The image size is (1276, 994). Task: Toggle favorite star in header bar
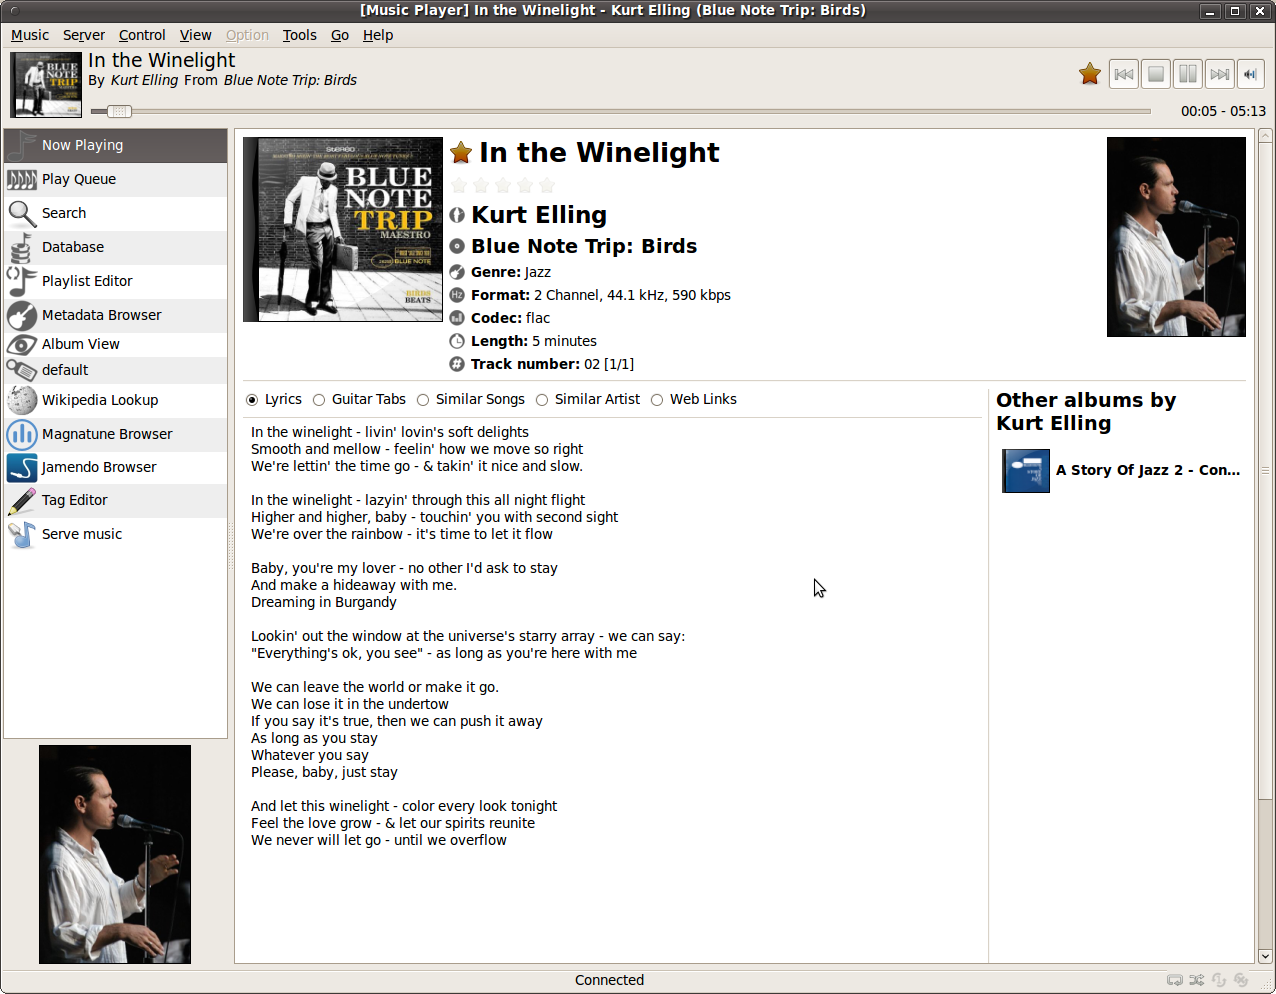1090,74
